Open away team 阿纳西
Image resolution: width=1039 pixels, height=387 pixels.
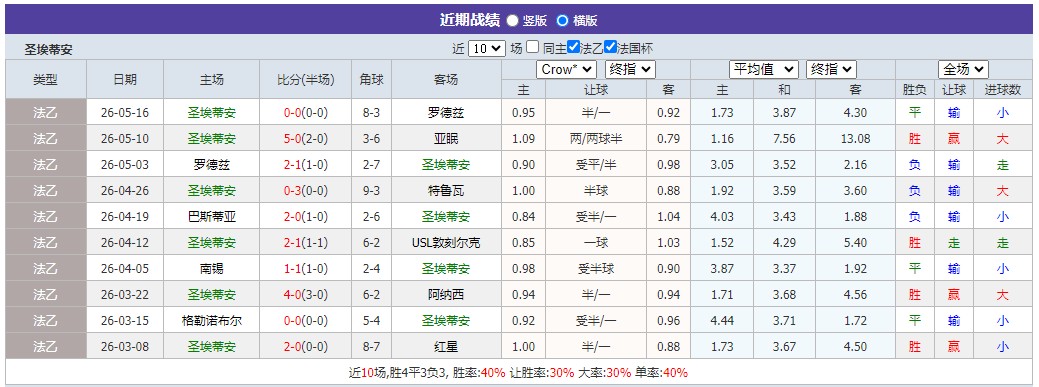pyautogui.click(x=446, y=294)
